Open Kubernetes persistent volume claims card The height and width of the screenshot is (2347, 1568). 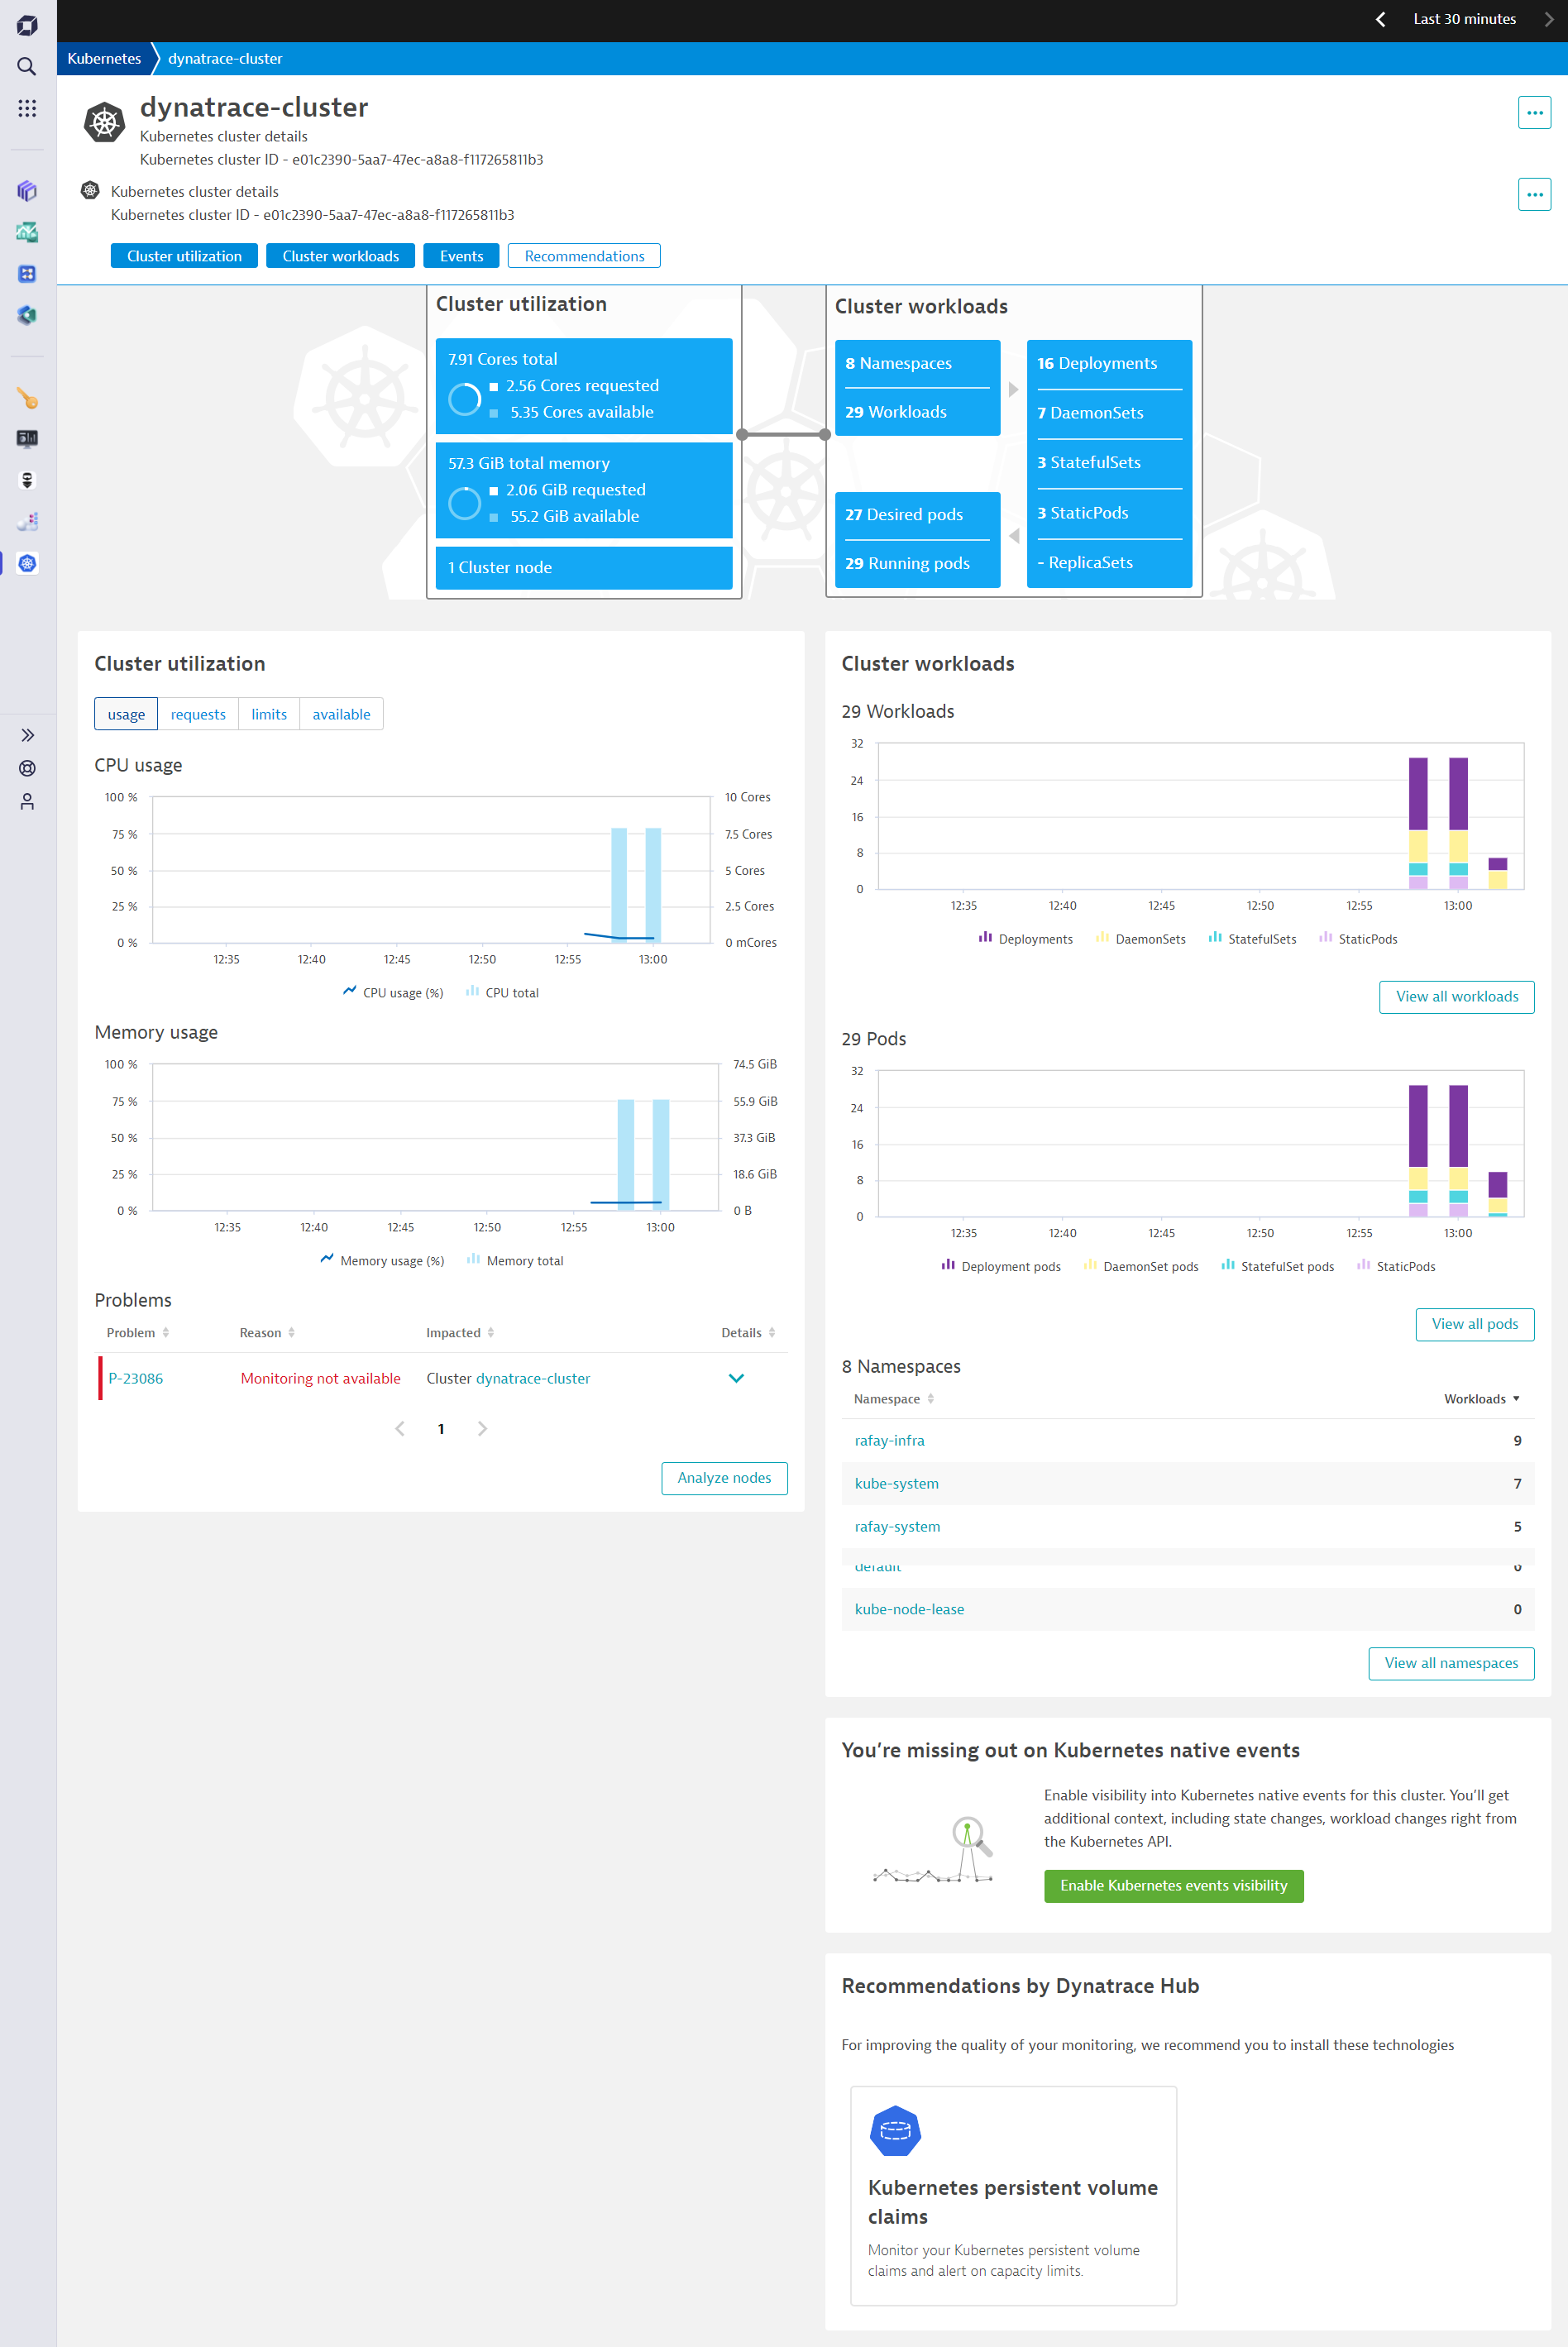1012,2195
